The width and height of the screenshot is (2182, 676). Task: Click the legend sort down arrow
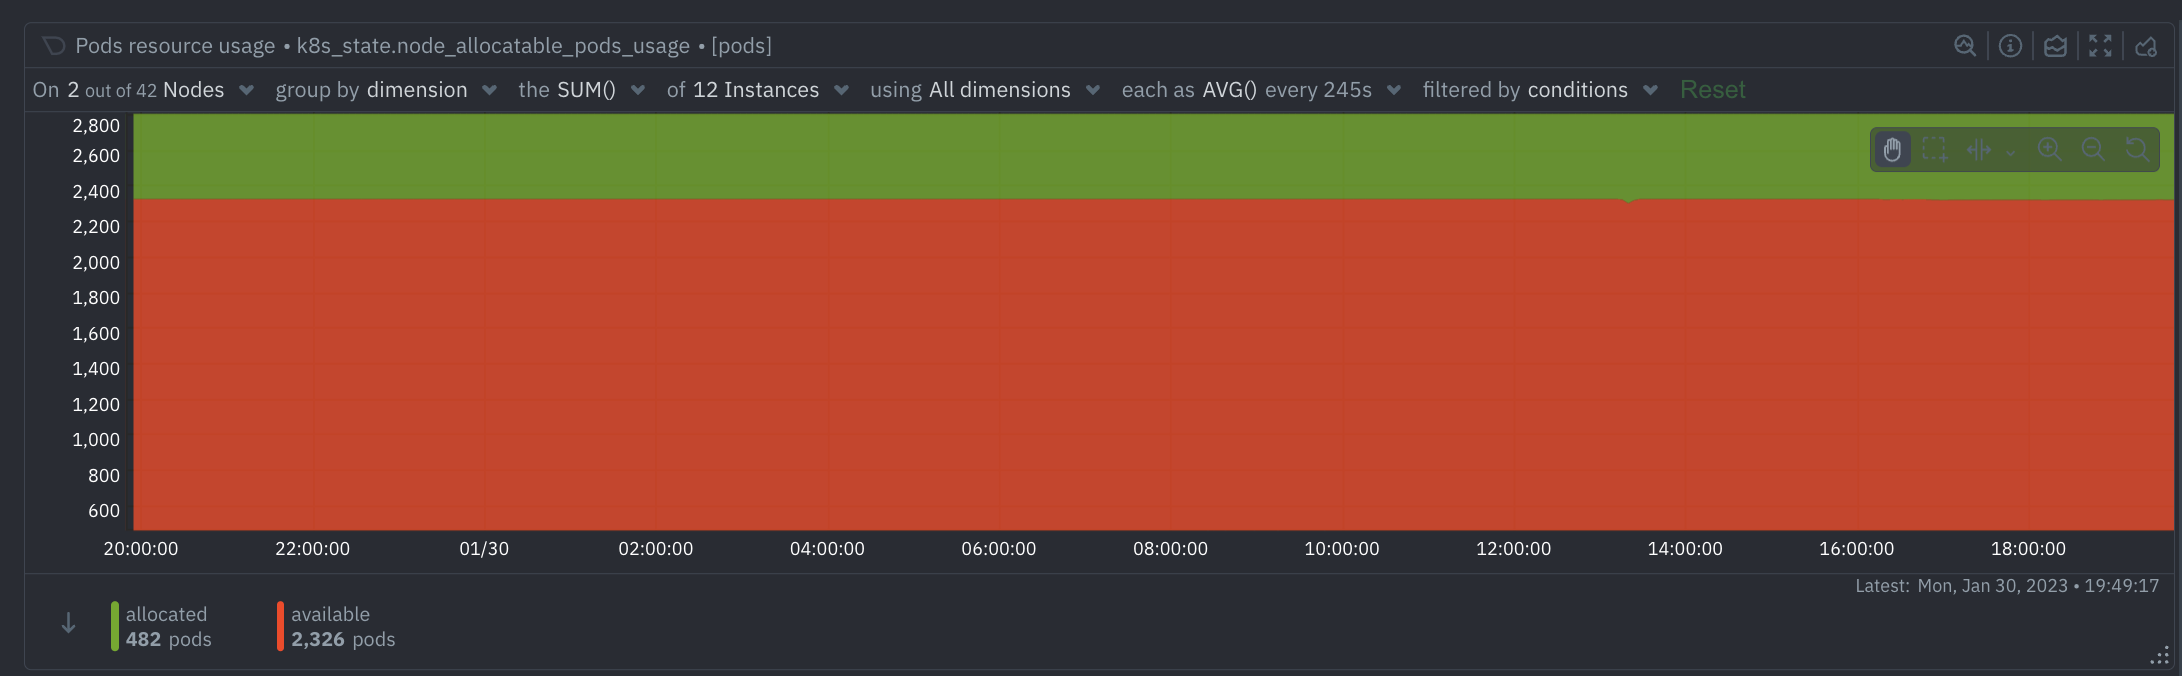click(x=68, y=624)
